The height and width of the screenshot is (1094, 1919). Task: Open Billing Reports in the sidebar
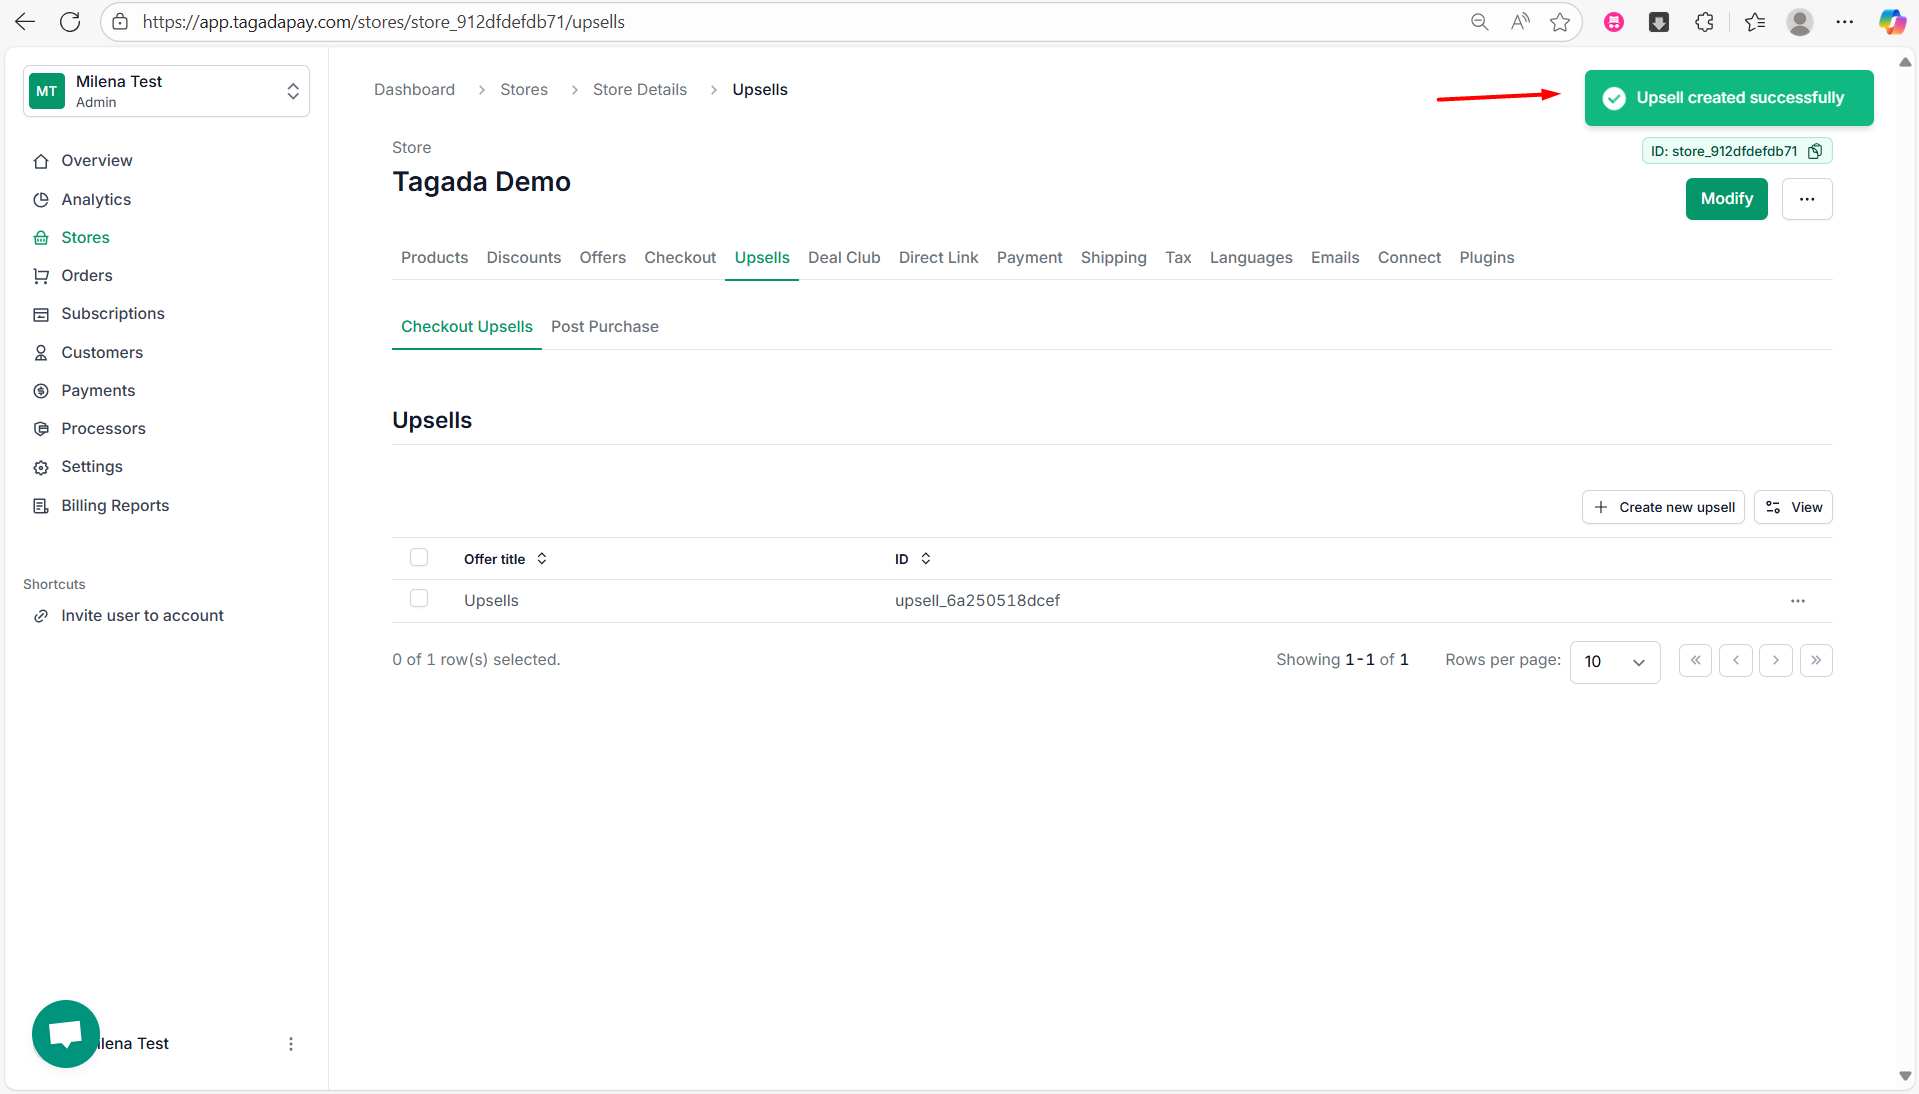[114, 505]
